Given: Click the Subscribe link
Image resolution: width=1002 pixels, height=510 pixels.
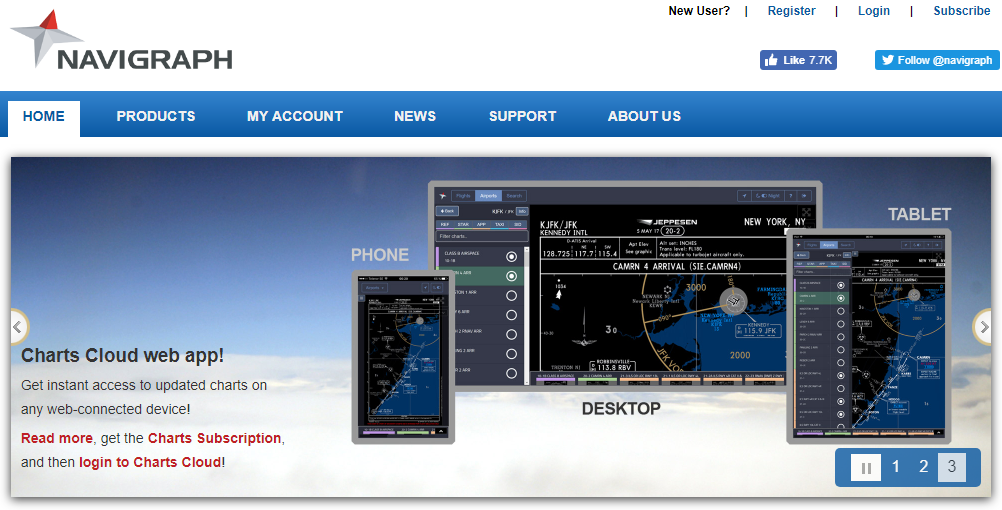Looking at the screenshot, I should click(x=962, y=11).
